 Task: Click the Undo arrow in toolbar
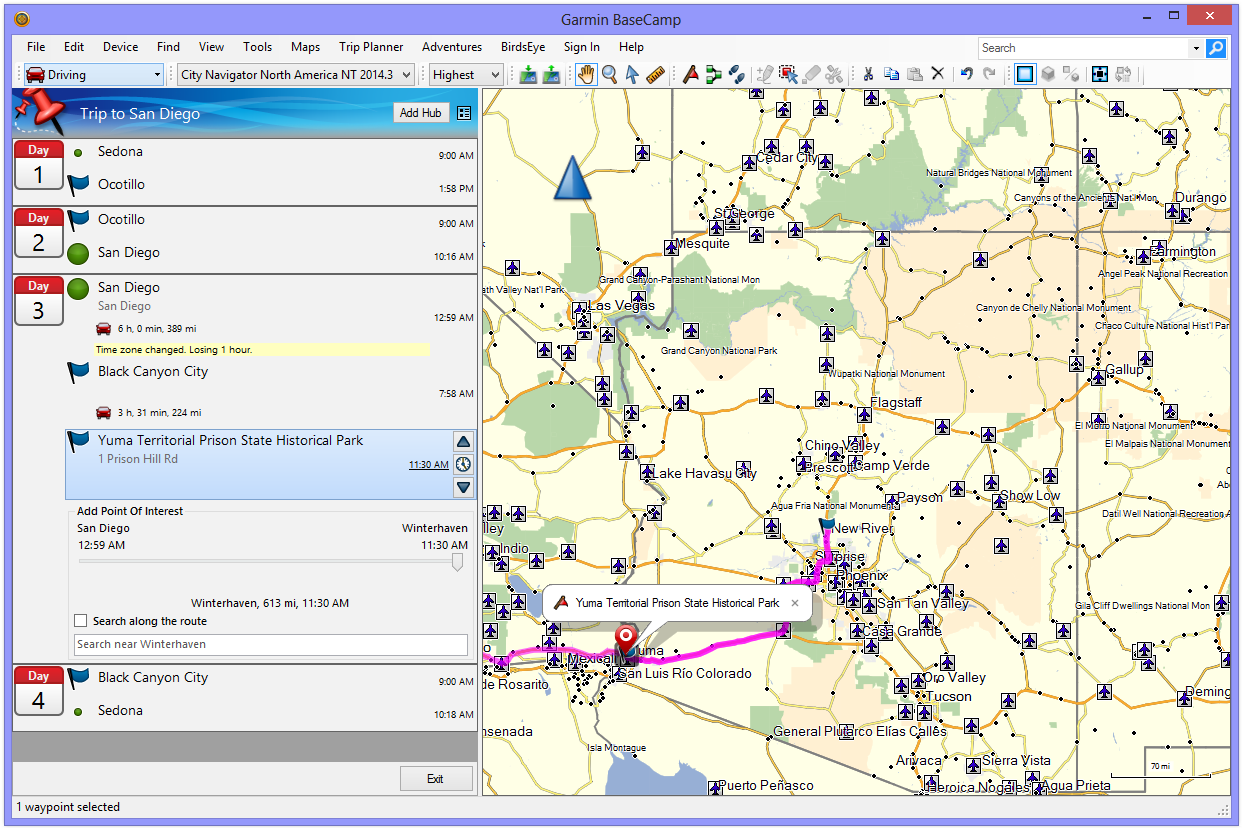click(x=966, y=74)
